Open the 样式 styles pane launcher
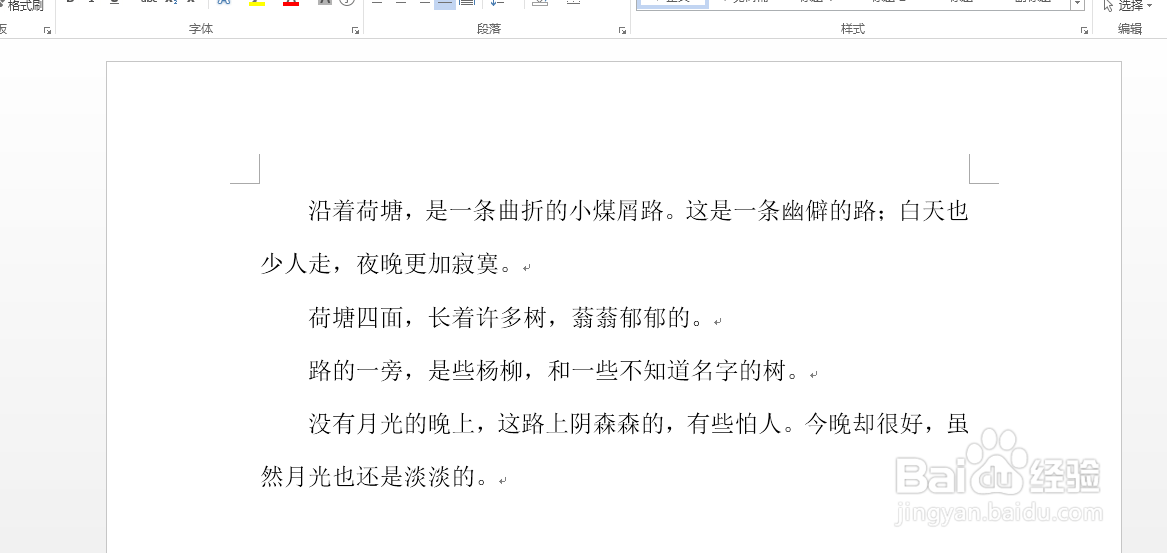 click(1084, 31)
